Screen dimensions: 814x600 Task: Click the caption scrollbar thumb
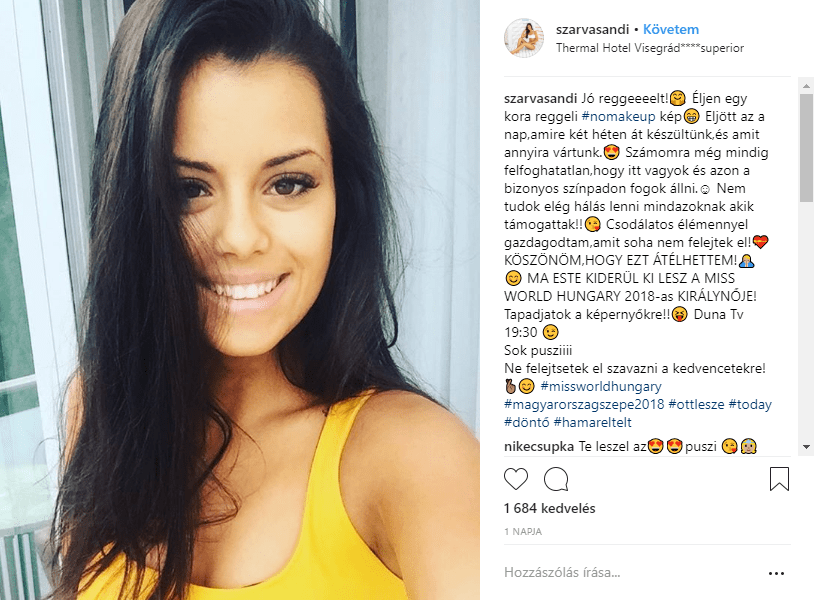807,148
